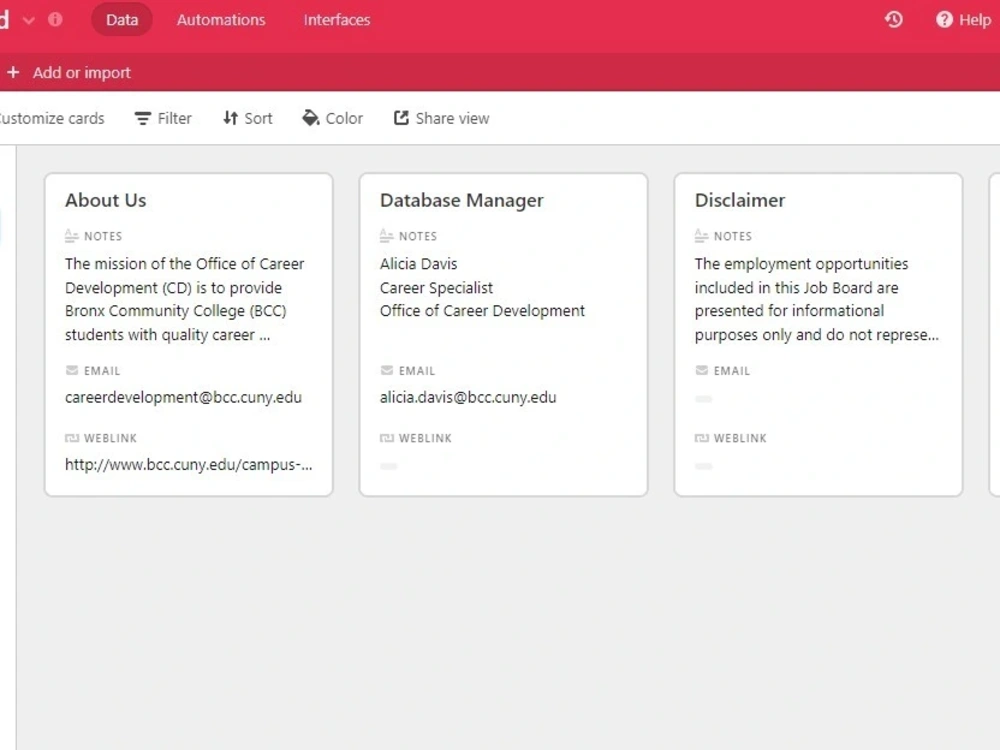This screenshot has height=750, width=1000.
Task: Click the Share view export icon
Action: click(x=401, y=117)
